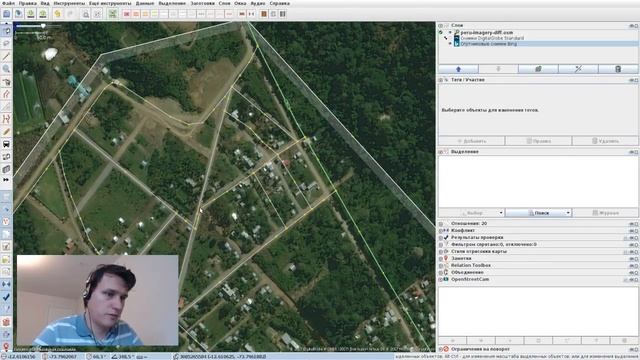Choose the Select objects tool in the left toolbar
This screenshot has width=640, height=360.
pos(6,31)
